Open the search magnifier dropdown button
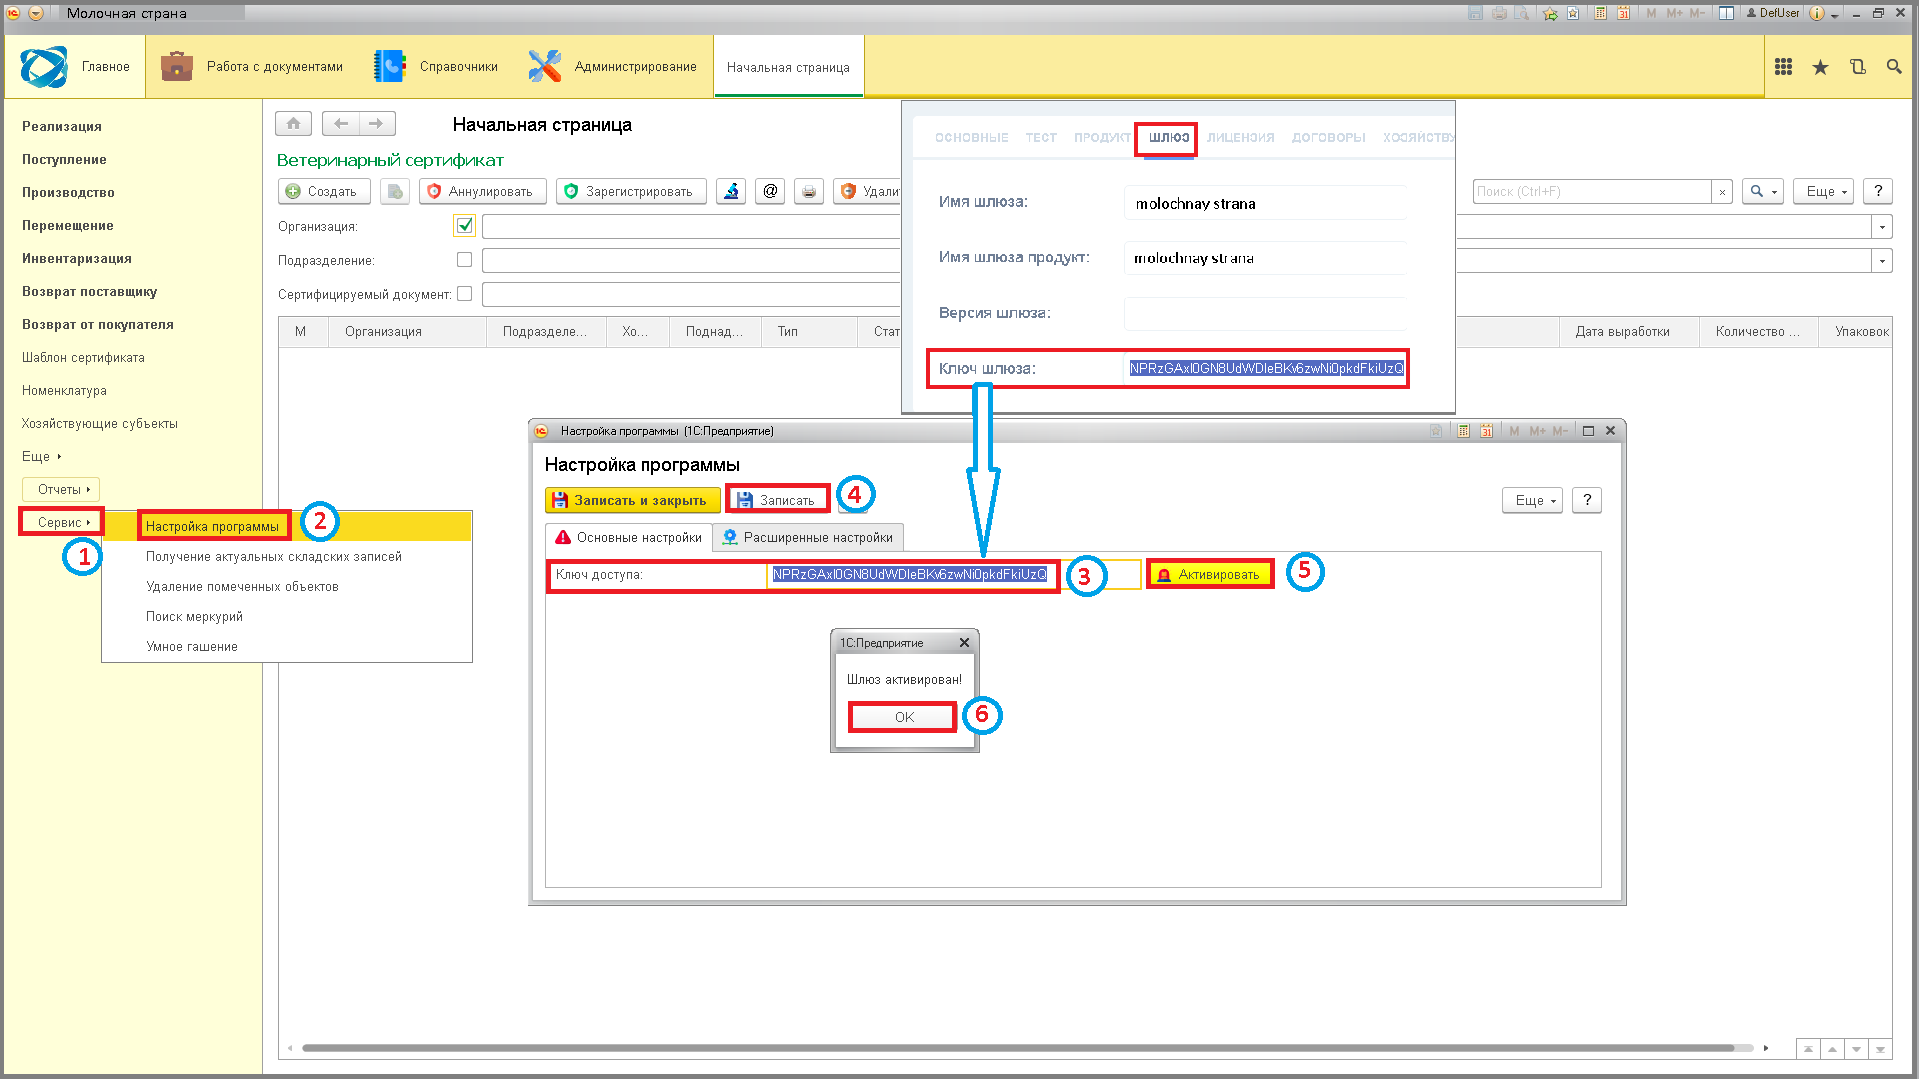The width and height of the screenshot is (1919, 1079). [1763, 191]
